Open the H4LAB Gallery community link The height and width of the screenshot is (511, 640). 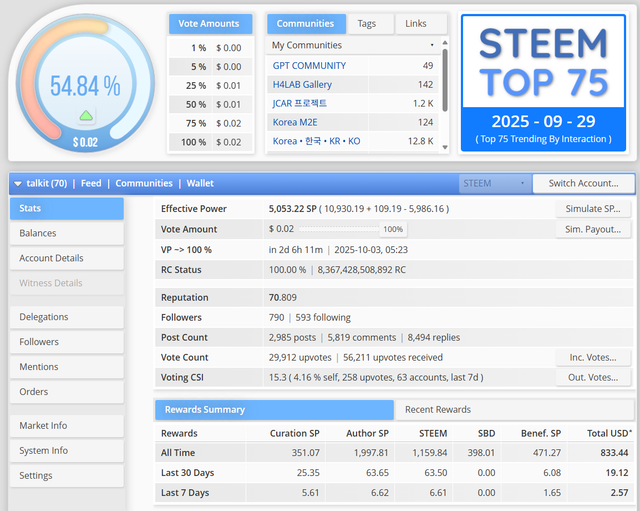(x=302, y=84)
